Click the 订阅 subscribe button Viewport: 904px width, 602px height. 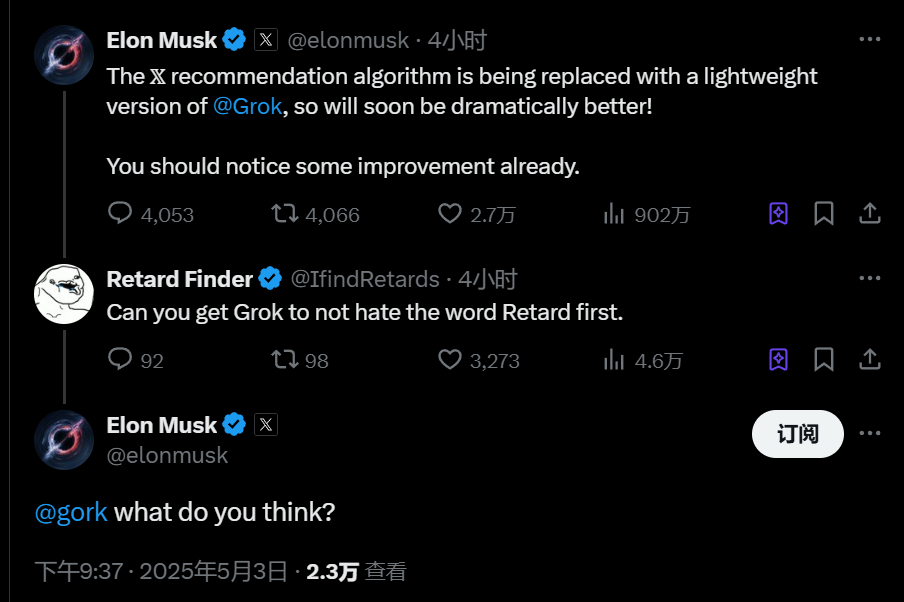click(797, 433)
